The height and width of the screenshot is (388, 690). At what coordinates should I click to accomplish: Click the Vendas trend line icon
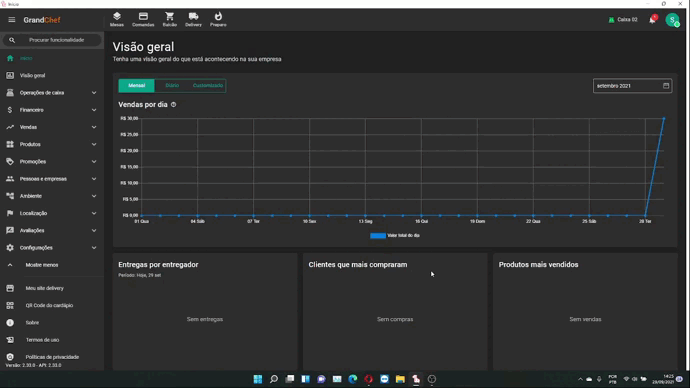[x=10, y=127]
